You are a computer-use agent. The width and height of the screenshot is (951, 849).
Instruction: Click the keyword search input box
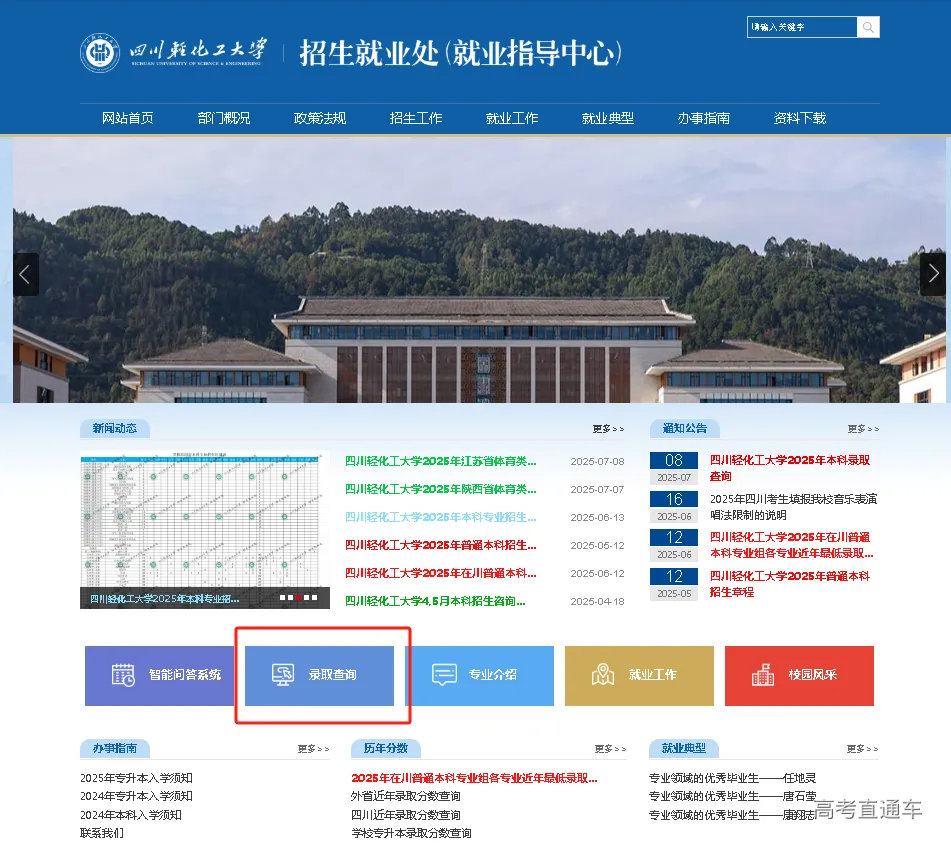point(800,27)
